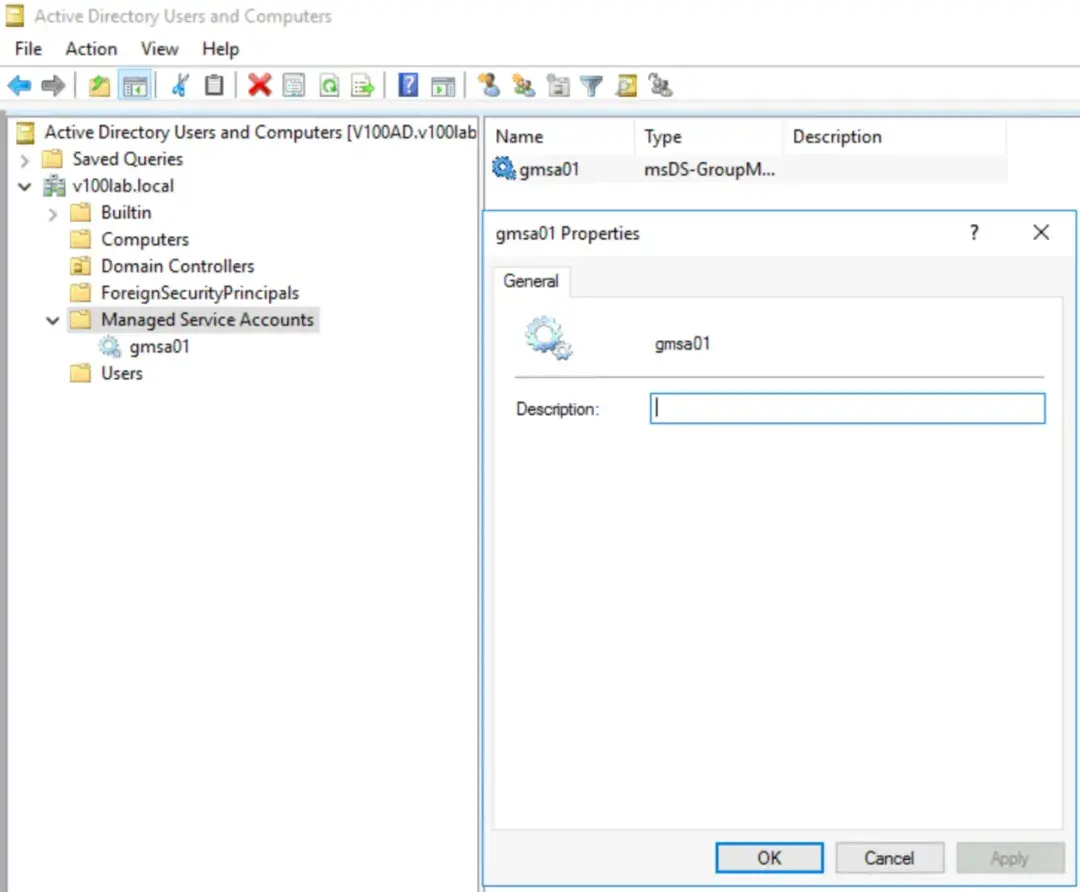Click the Domain Controllers folder icon

(x=81, y=266)
